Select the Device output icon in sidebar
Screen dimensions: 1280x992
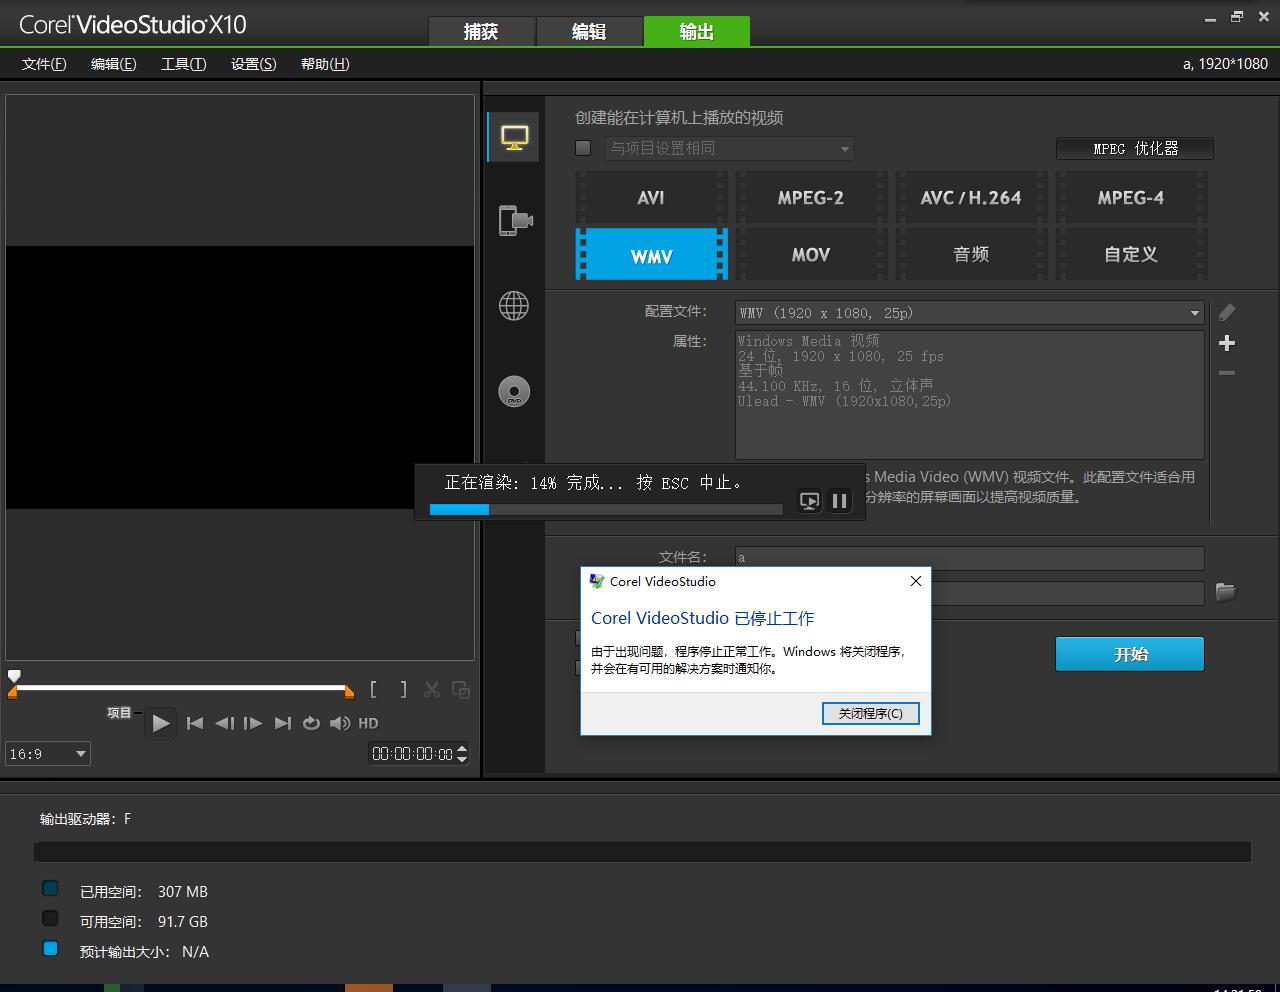pyautogui.click(x=514, y=220)
